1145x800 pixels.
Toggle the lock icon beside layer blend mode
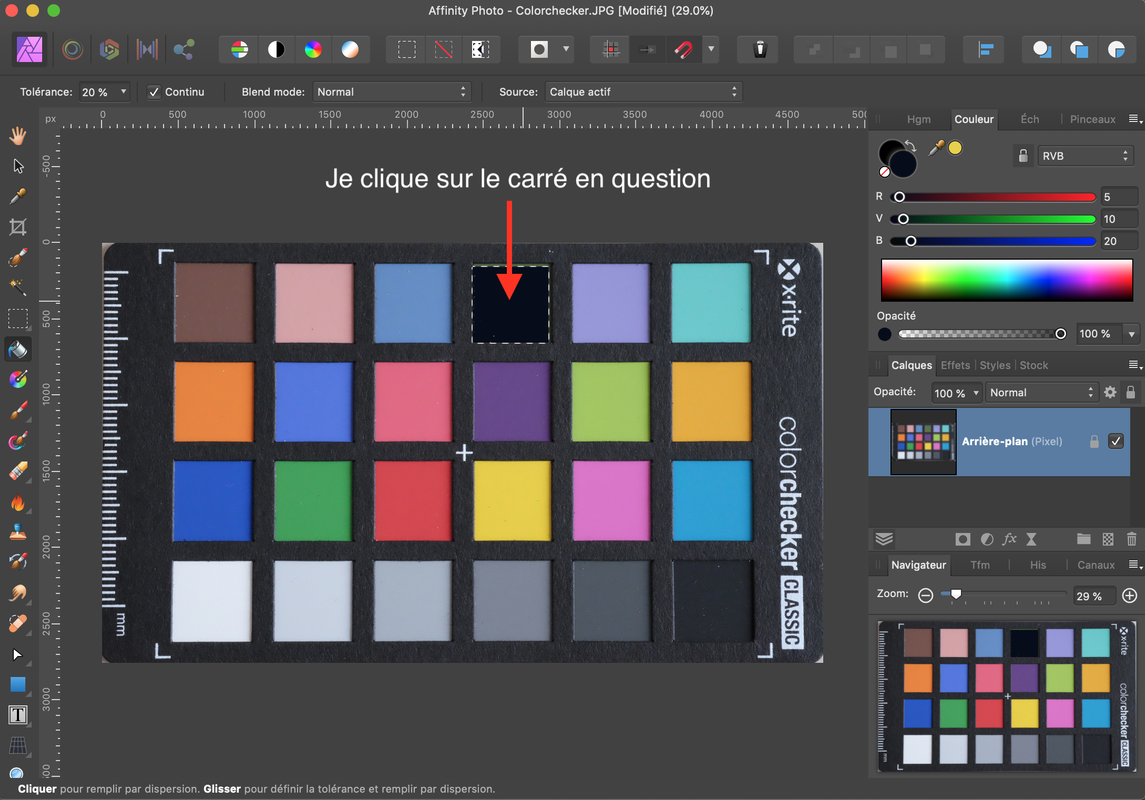pyautogui.click(x=1130, y=392)
